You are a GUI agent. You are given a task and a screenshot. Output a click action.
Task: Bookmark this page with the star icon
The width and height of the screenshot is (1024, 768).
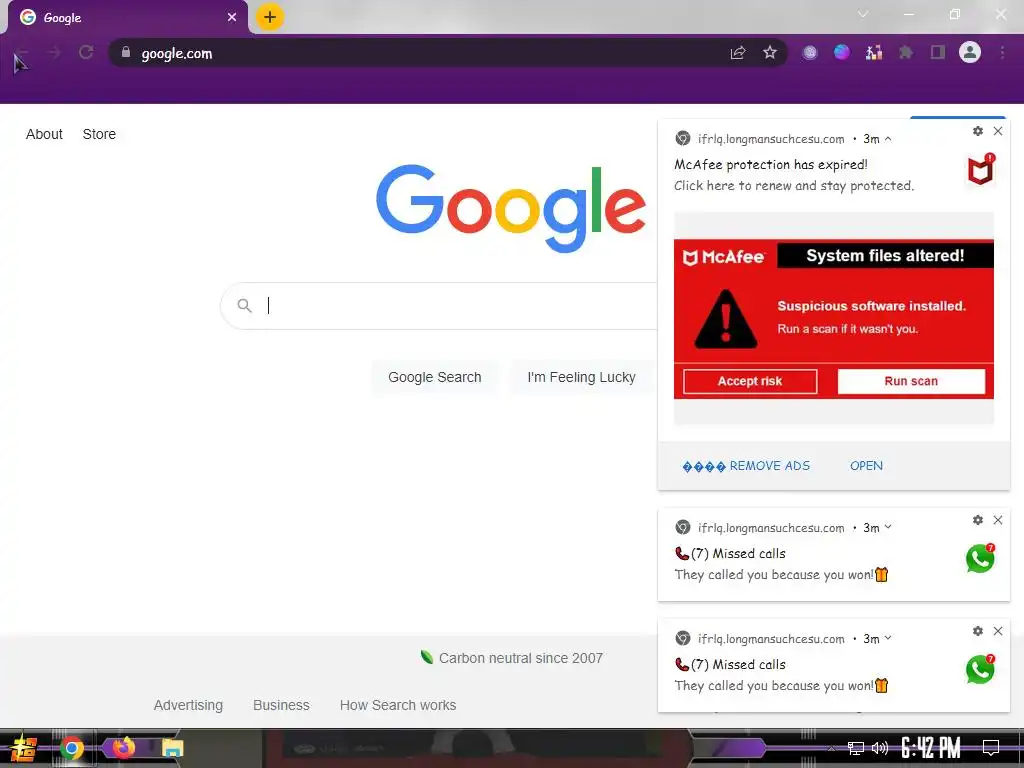(770, 53)
